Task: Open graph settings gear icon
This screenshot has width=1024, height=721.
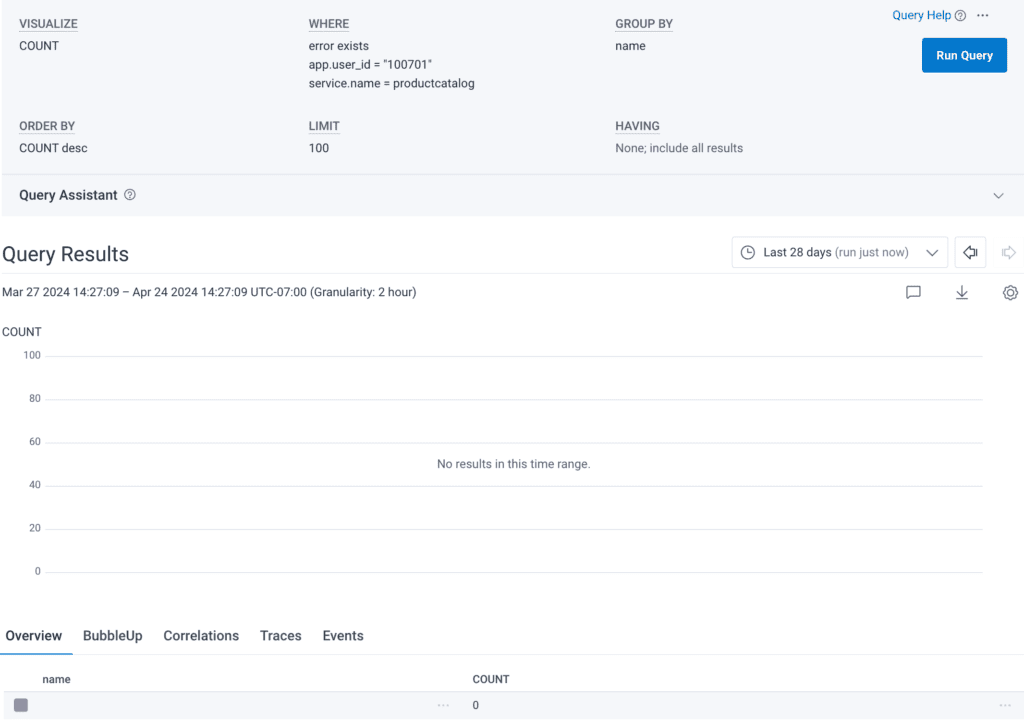Action: [x=1010, y=293]
